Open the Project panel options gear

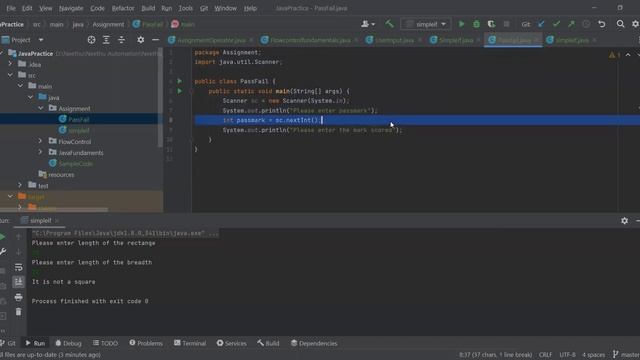(140, 40)
